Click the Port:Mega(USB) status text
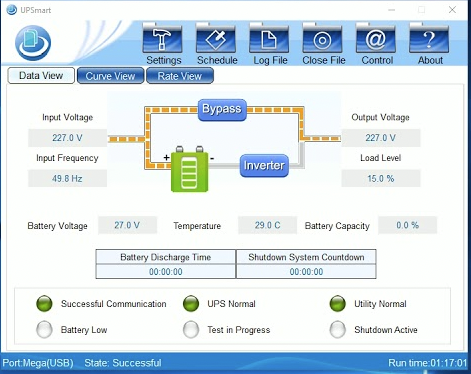The height and width of the screenshot is (374, 471). (x=38, y=363)
